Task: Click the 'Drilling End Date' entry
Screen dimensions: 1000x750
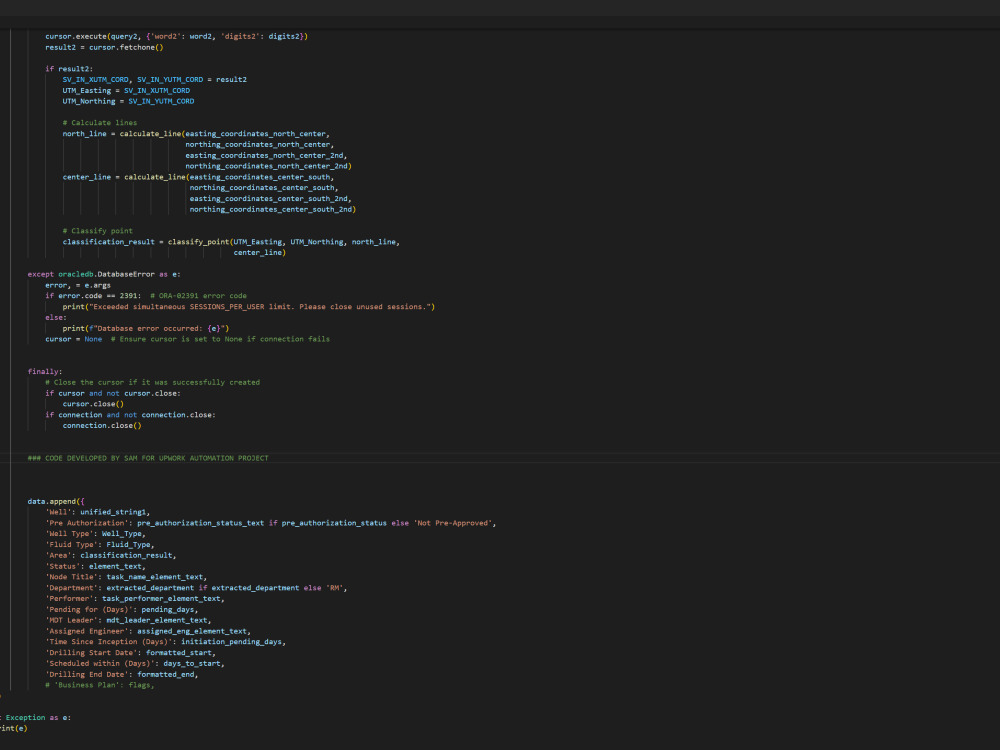Action: pos(122,675)
